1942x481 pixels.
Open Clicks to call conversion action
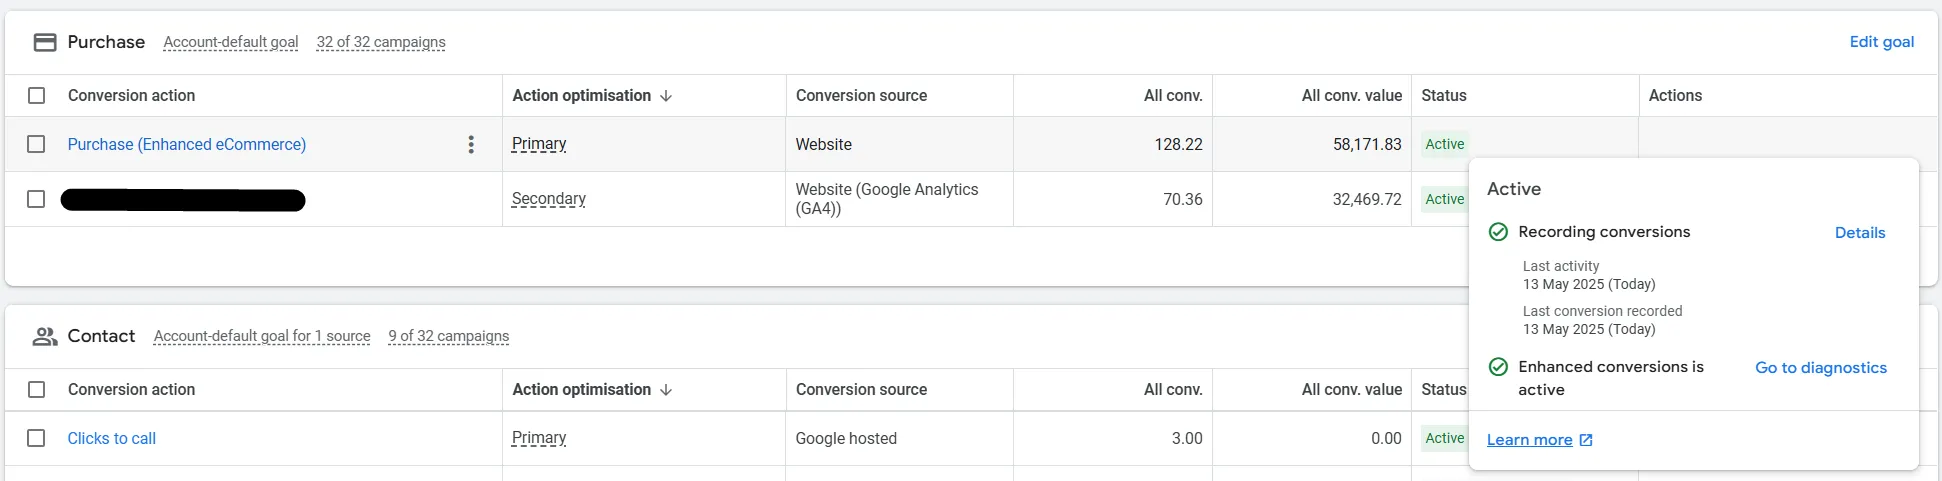pyautogui.click(x=112, y=438)
